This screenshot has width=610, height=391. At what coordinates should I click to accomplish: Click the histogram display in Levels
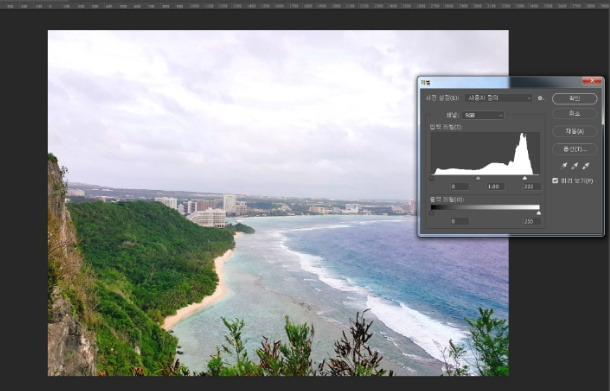pyautogui.click(x=485, y=153)
